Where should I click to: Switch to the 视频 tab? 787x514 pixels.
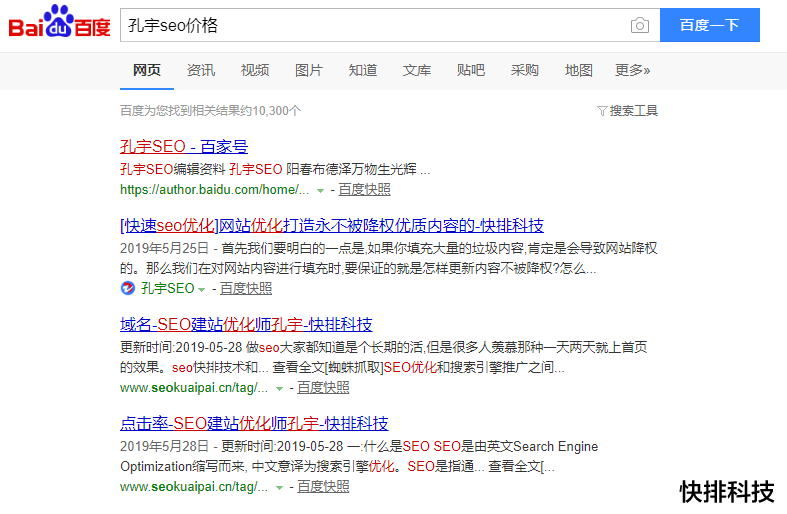[x=255, y=70]
